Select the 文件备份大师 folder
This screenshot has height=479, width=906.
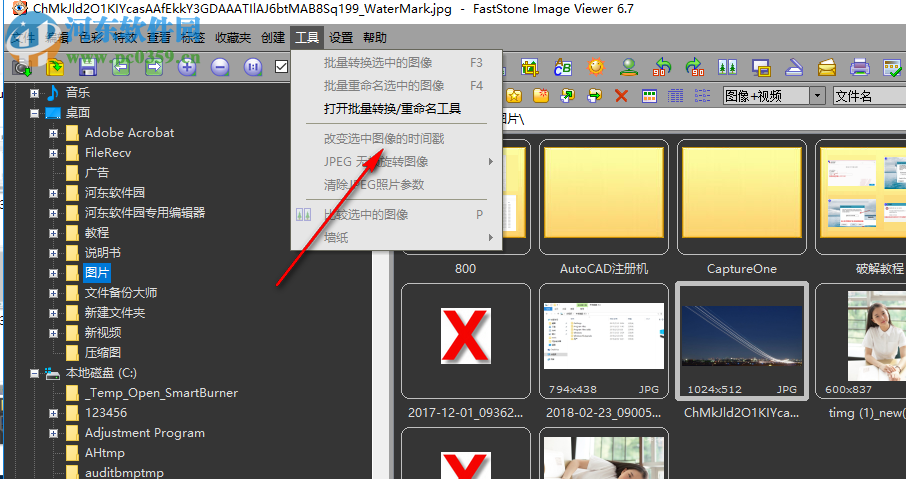point(121,293)
